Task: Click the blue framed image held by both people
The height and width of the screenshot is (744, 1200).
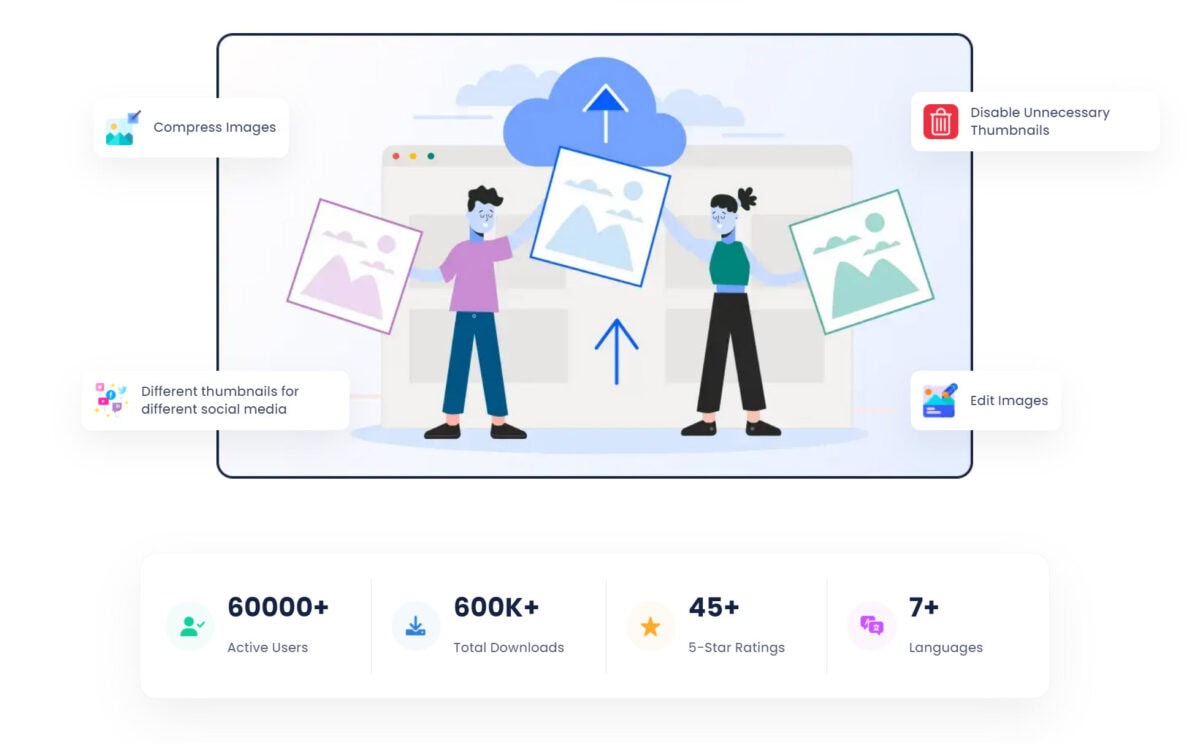Action: point(600,218)
